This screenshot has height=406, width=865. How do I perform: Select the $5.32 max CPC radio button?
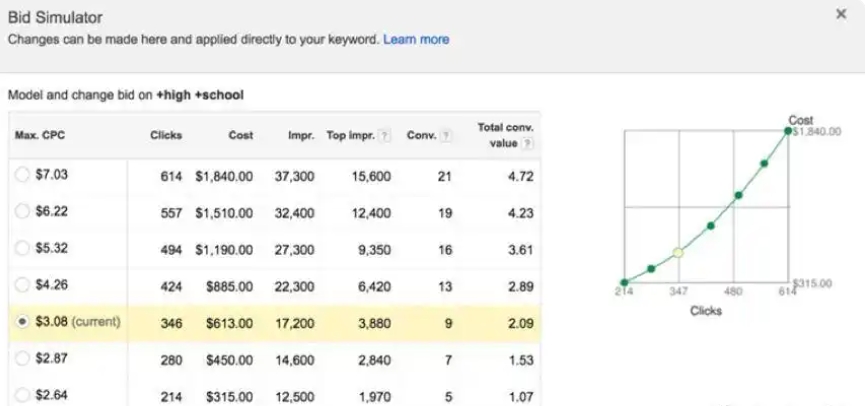[x=22, y=248]
